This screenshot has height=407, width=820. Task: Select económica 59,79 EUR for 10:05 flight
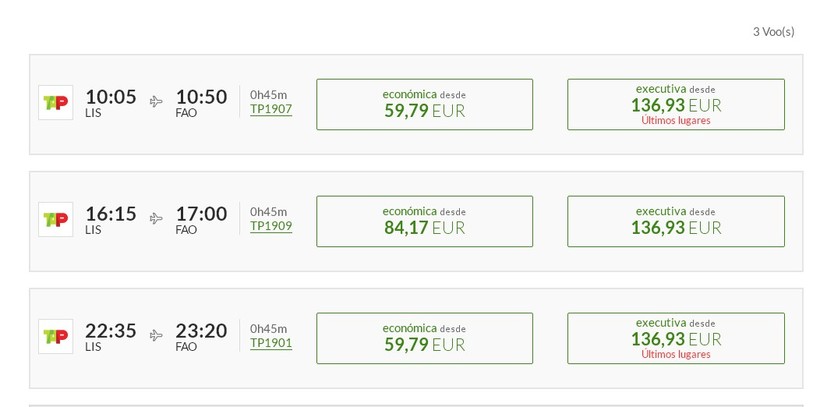tap(425, 104)
